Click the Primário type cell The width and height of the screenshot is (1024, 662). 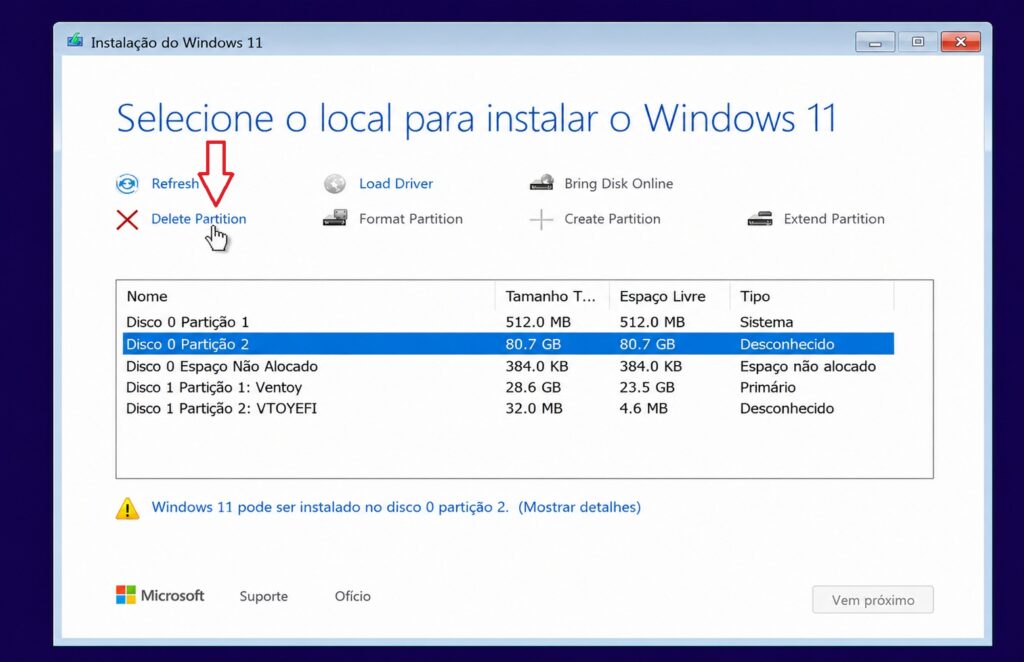click(767, 387)
